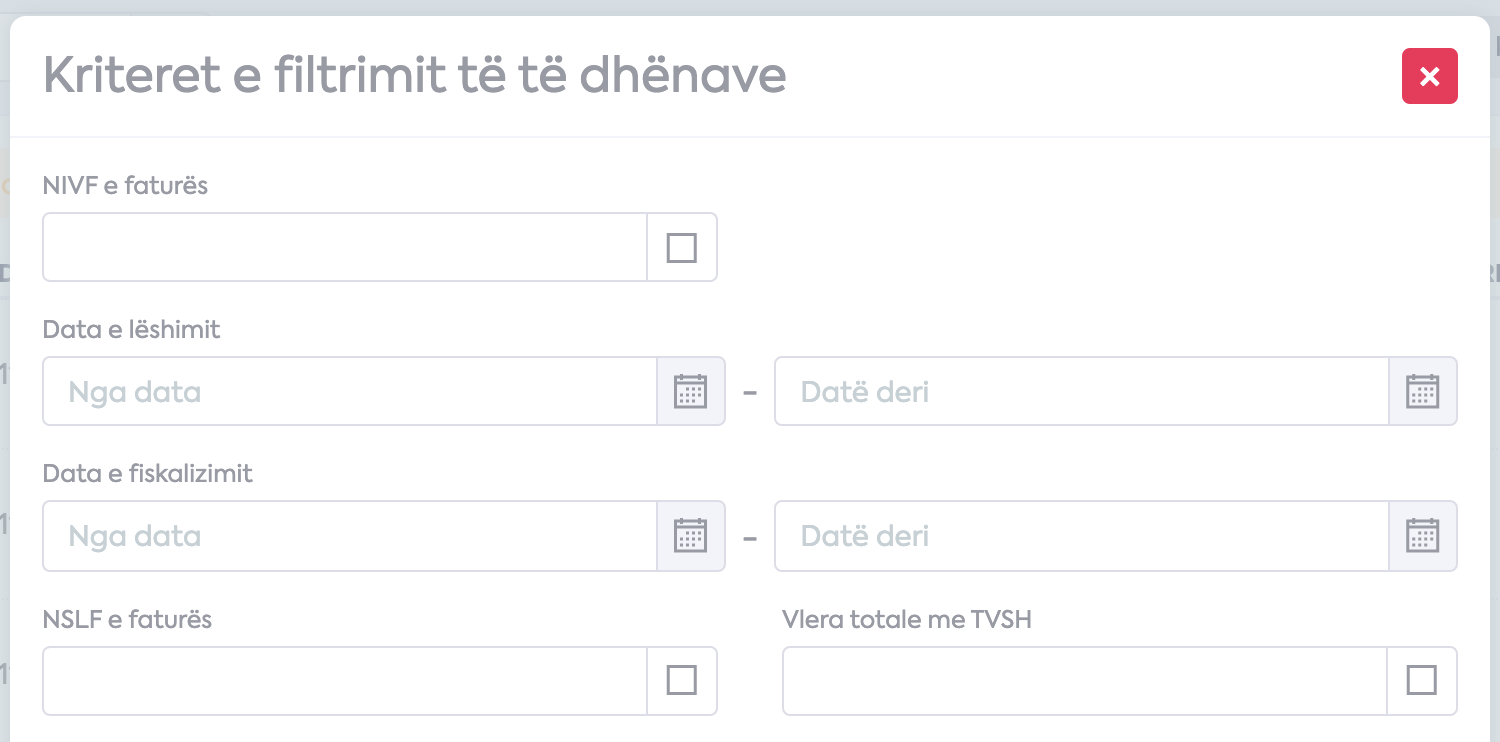This screenshot has height=742, width=1500.
Task: Open calendar for Data e fiskalizimit start date
Action: tap(691, 536)
